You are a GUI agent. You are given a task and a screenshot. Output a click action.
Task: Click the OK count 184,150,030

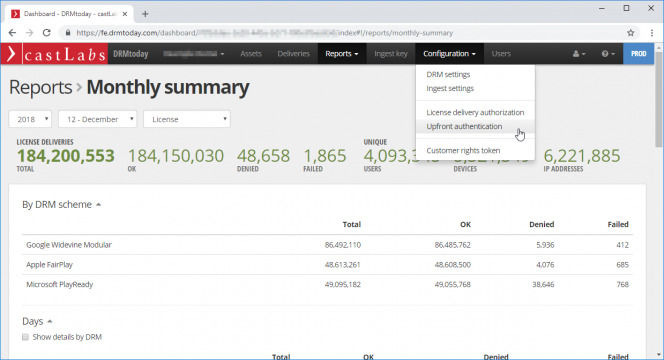pyautogui.click(x=176, y=156)
